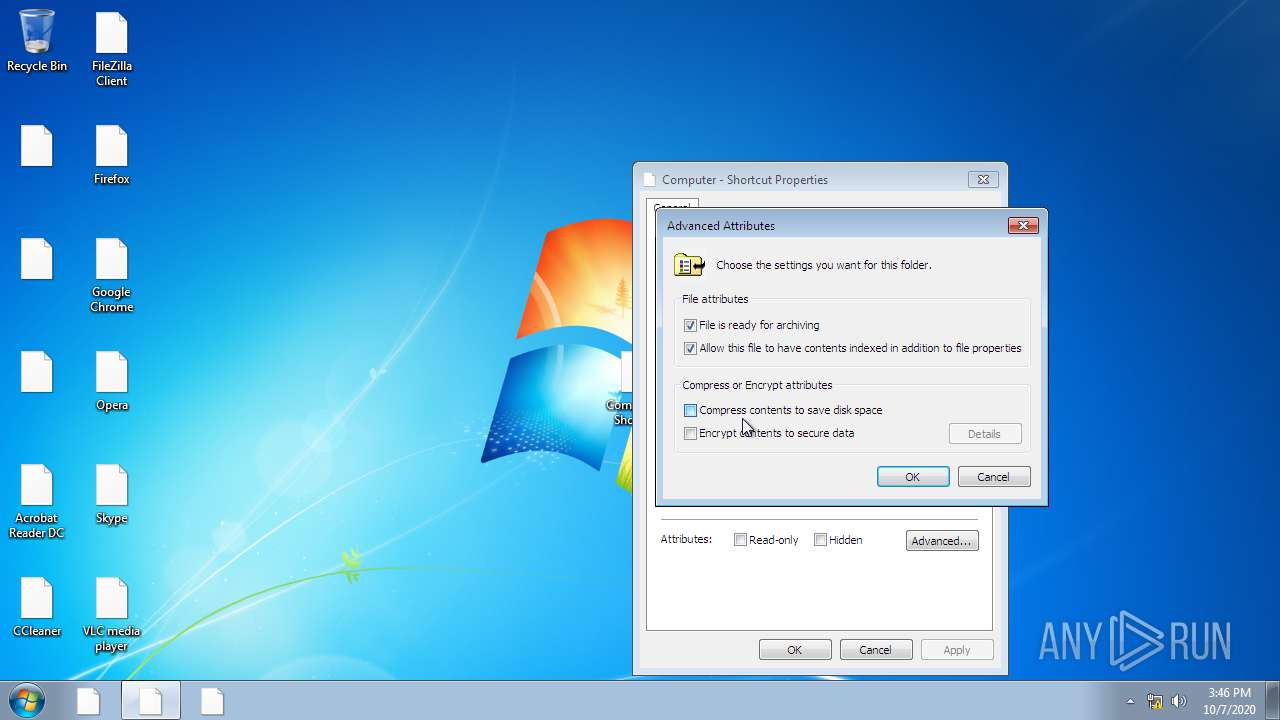This screenshot has height=720, width=1280.
Task: Click Cancel in Shortcut Properties window
Action: pos(875,650)
